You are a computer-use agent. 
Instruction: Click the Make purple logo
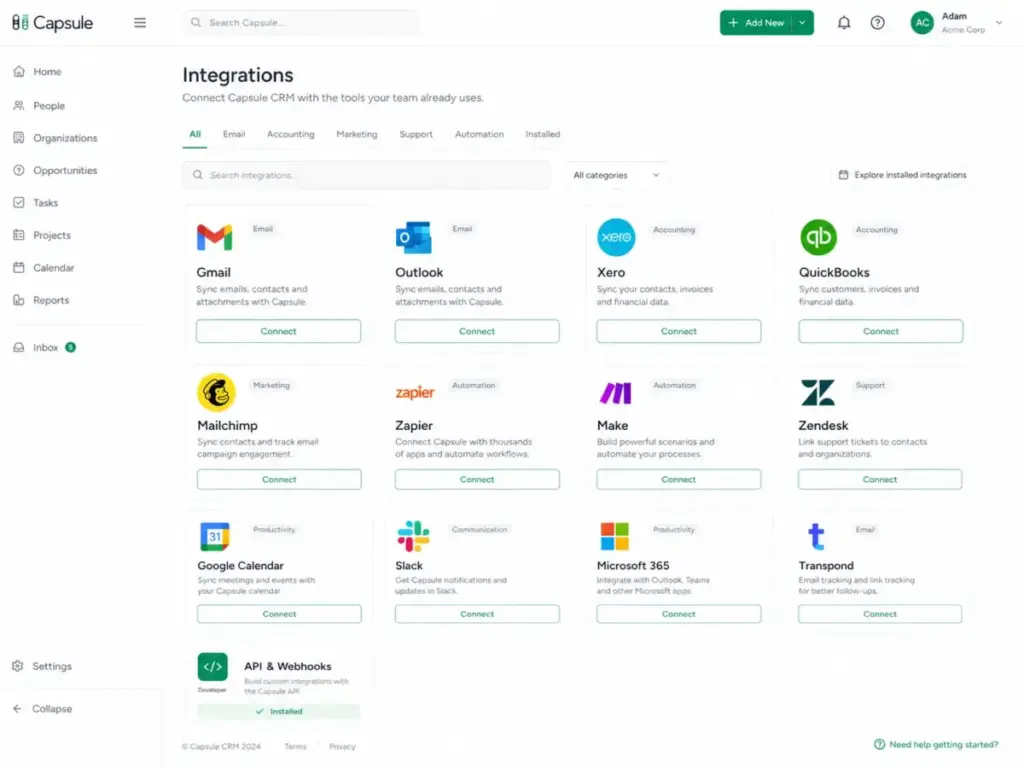tap(615, 392)
